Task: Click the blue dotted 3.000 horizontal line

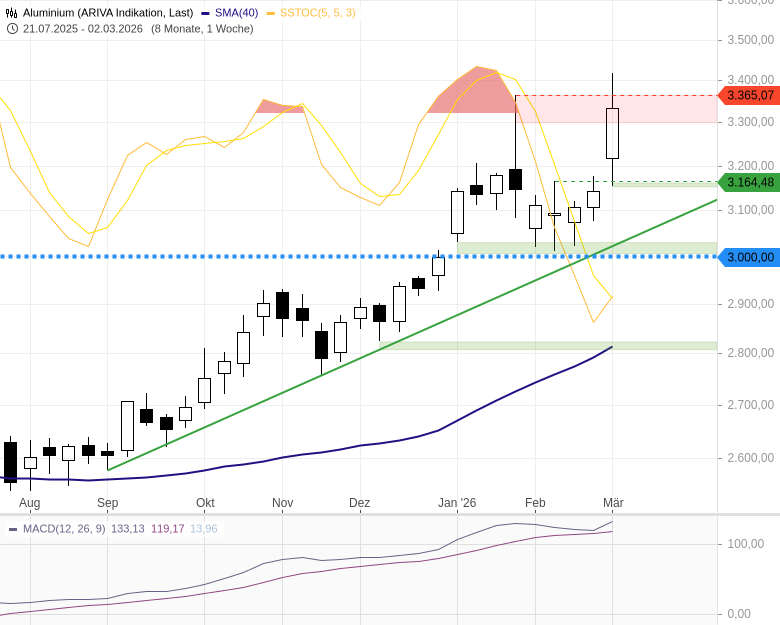Action: [300, 257]
